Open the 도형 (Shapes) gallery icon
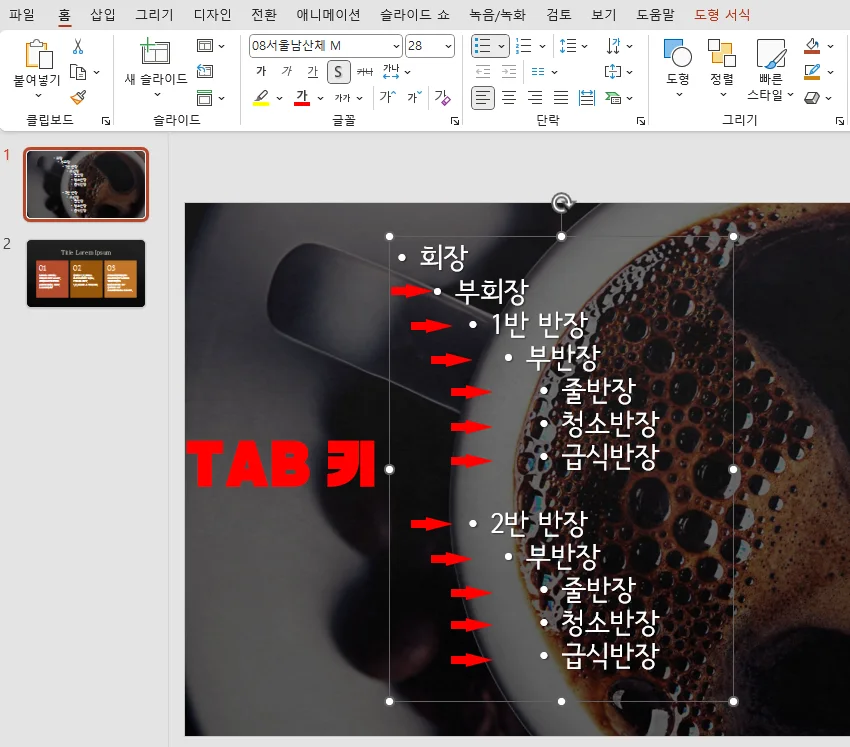850x747 pixels. (x=676, y=50)
